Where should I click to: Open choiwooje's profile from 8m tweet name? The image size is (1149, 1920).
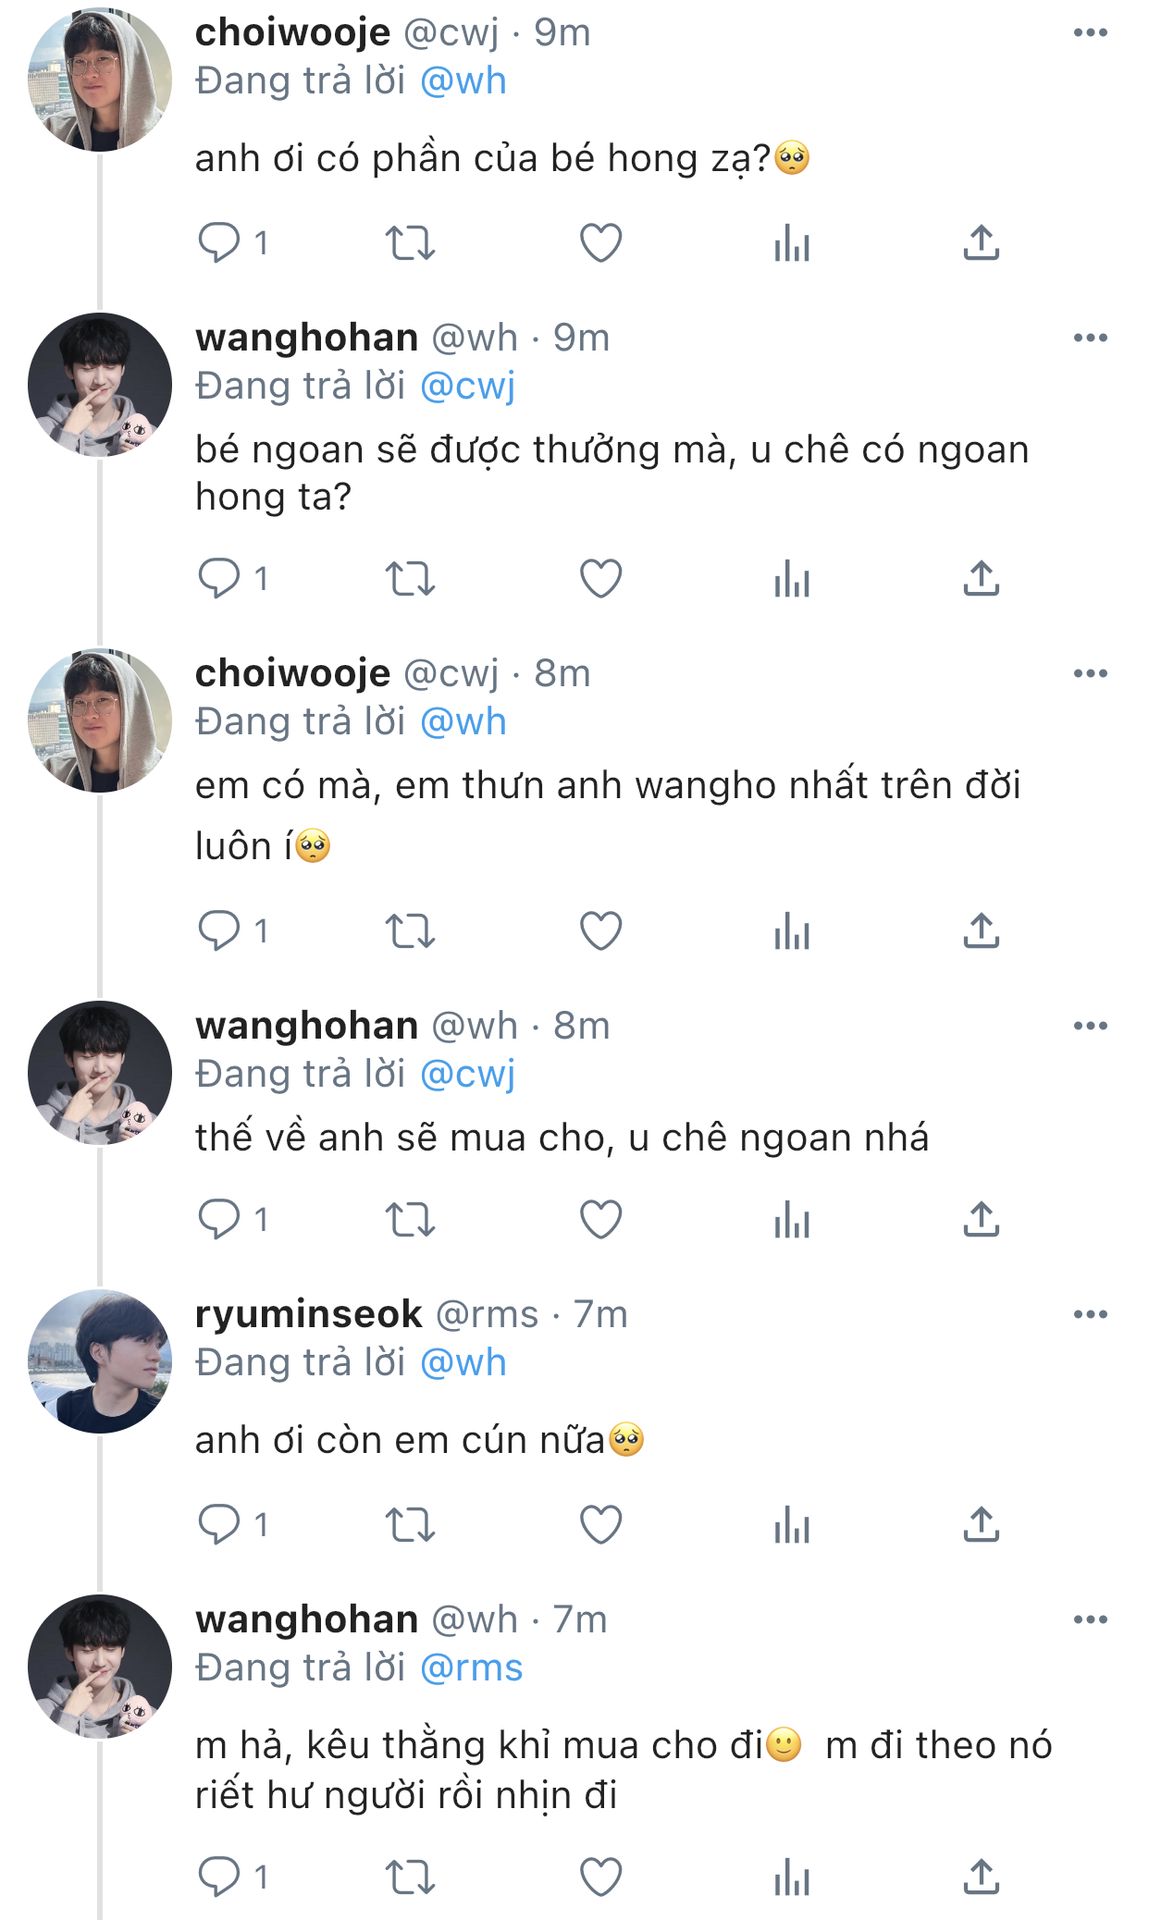click(x=292, y=673)
